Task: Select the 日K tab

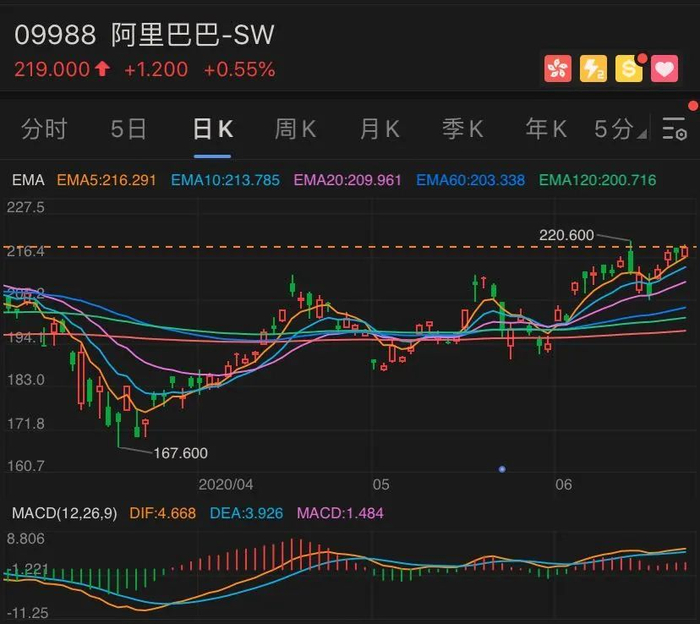Action: pyautogui.click(x=212, y=129)
